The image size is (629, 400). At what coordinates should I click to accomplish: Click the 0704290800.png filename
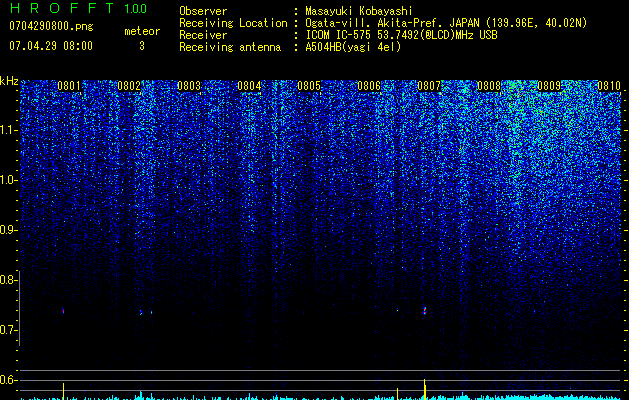pyautogui.click(x=51, y=27)
